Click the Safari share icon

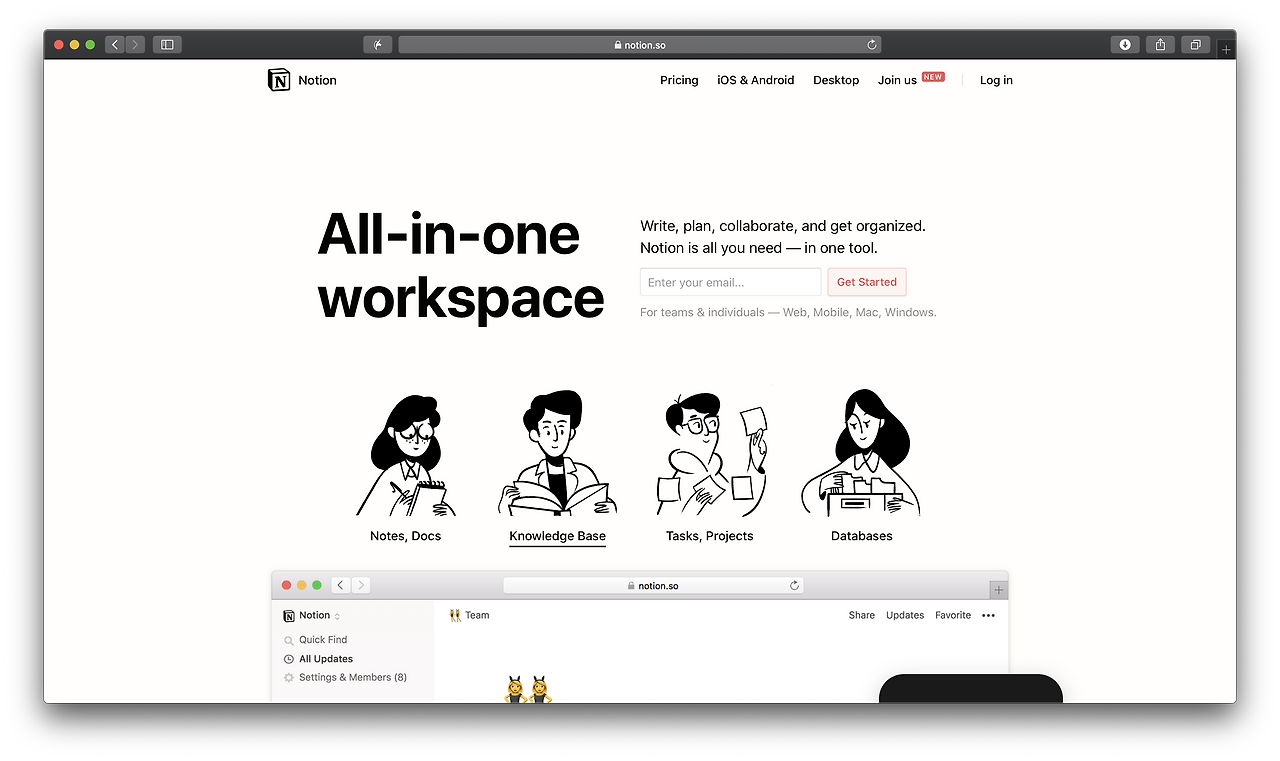[x=1160, y=45]
